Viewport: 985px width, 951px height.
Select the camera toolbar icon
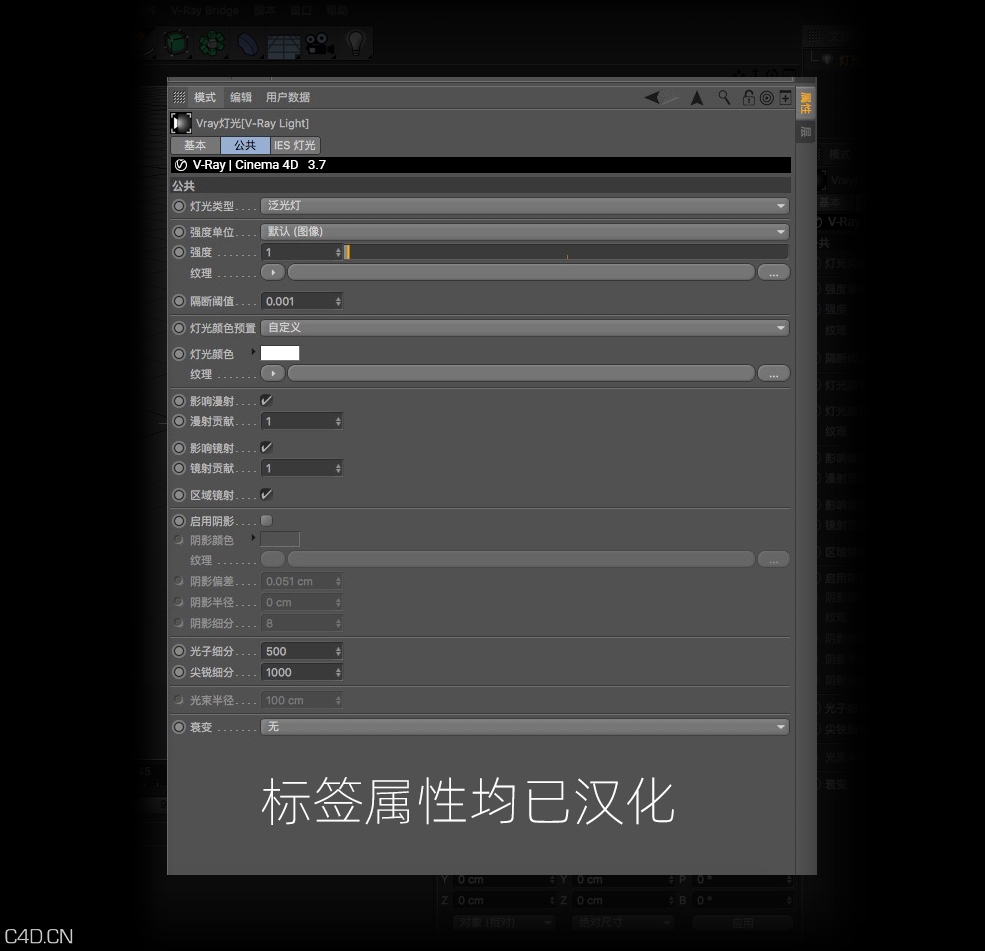[x=320, y=45]
